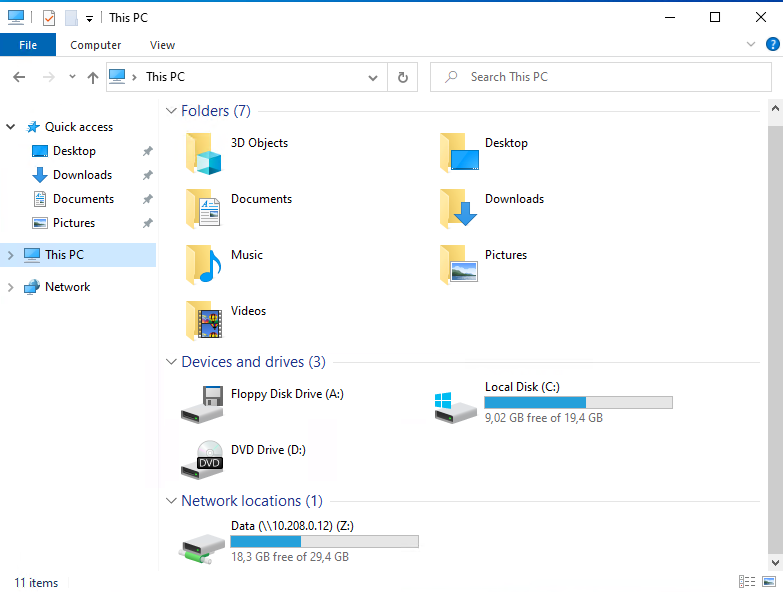This screenshot has height=592, width=783.
Task: Click the pin icon next to Desktop
Action: [148, 151]
